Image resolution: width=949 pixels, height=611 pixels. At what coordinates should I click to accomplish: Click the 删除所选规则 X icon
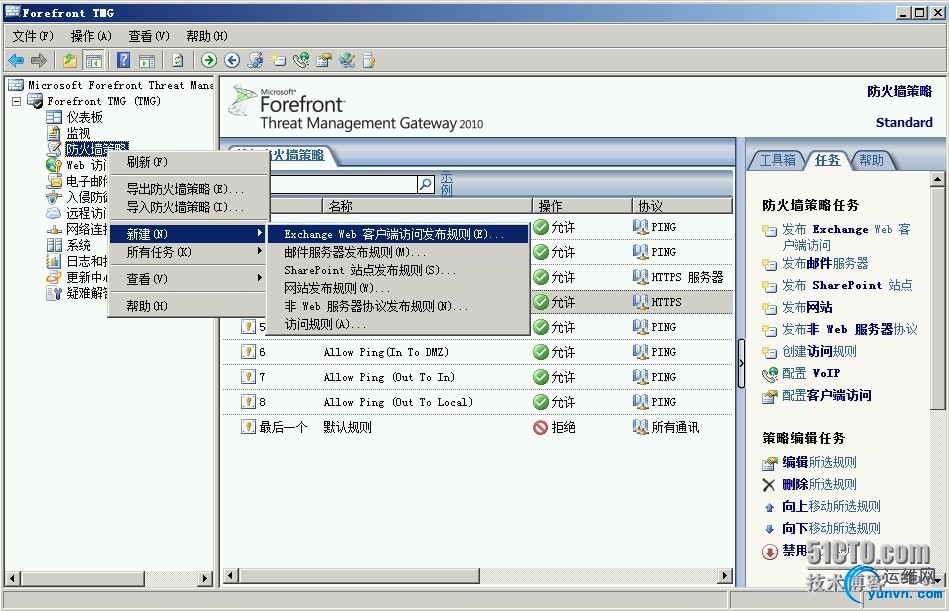[x=769, y=485]
